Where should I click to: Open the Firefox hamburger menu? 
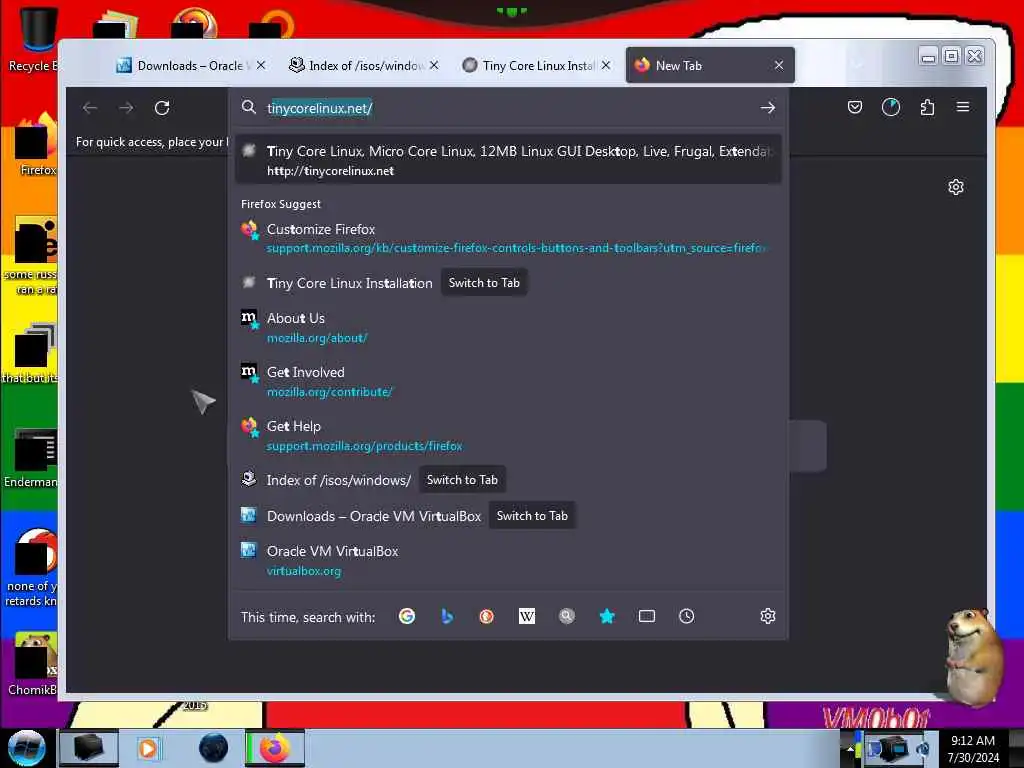pyautogui.click(x=963, y=106)
